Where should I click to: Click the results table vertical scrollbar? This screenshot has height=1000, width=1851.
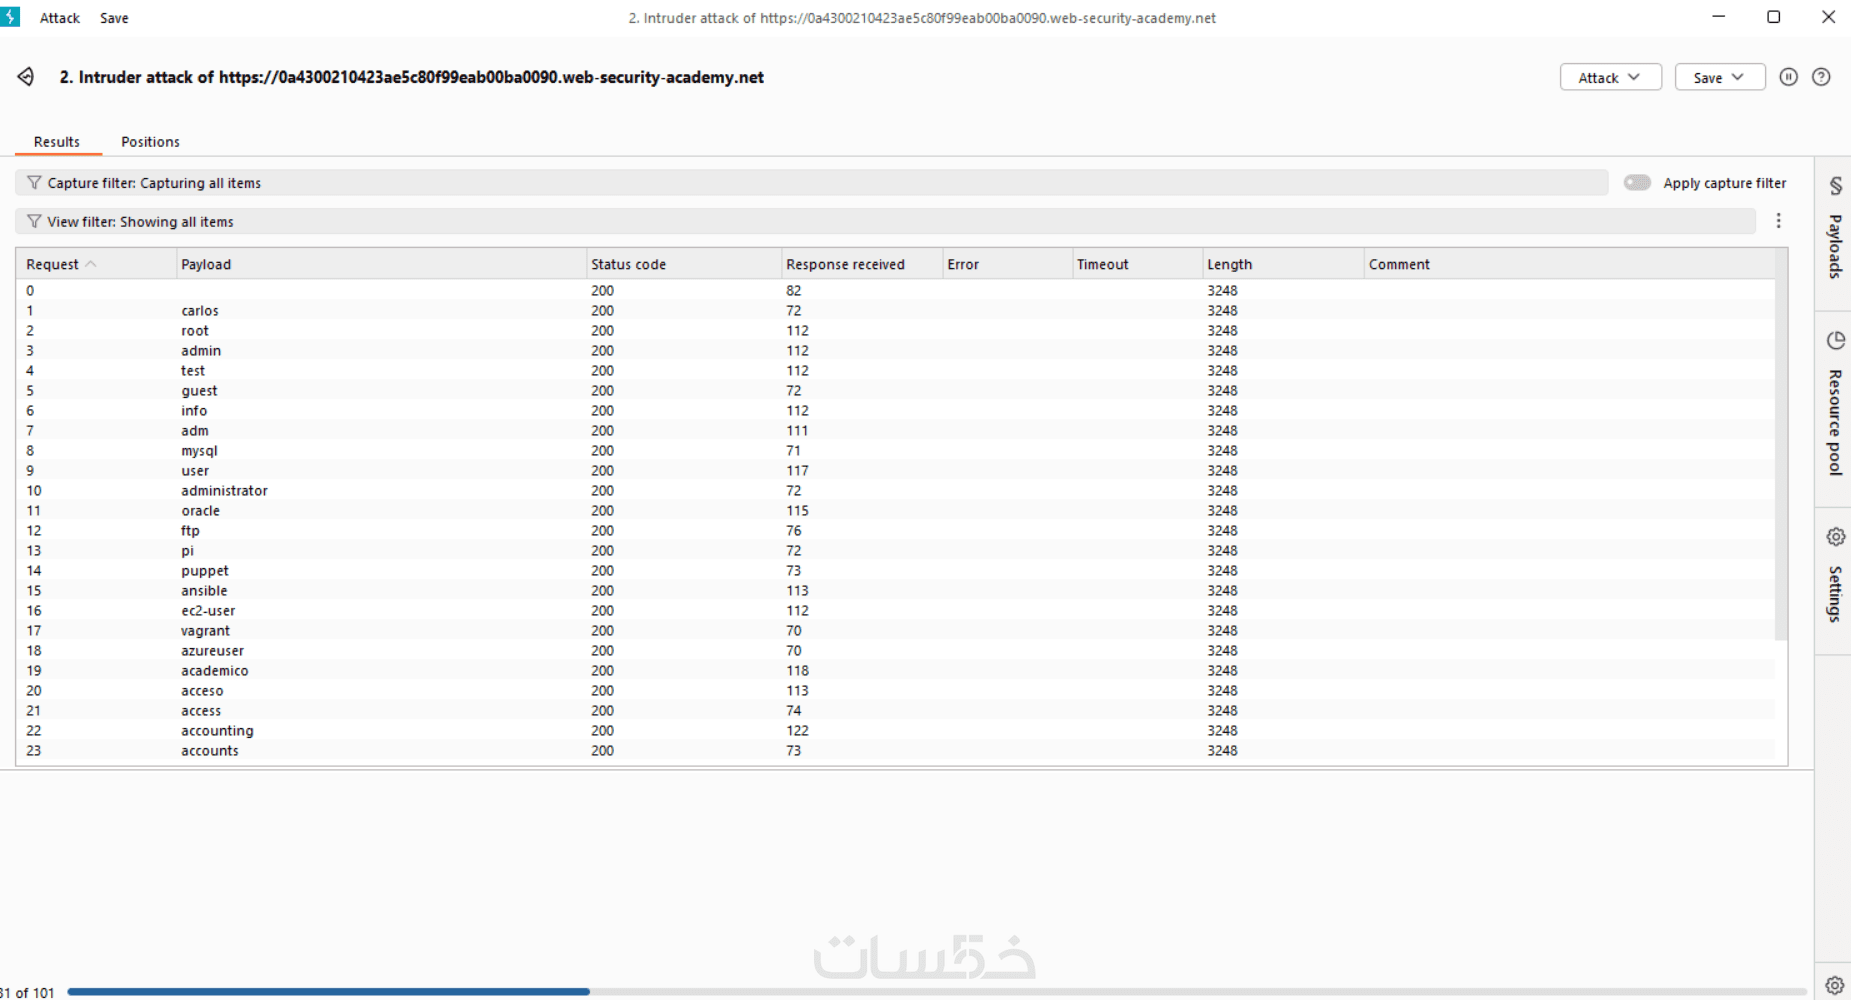(1781, 445)
